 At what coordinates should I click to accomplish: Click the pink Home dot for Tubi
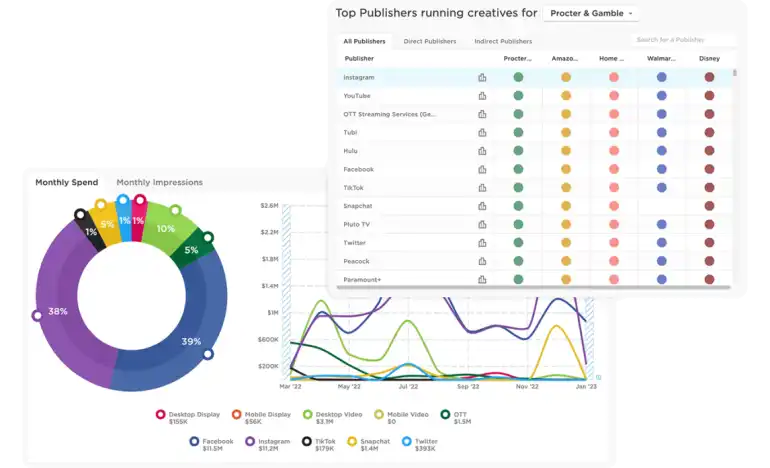point(614,133)
